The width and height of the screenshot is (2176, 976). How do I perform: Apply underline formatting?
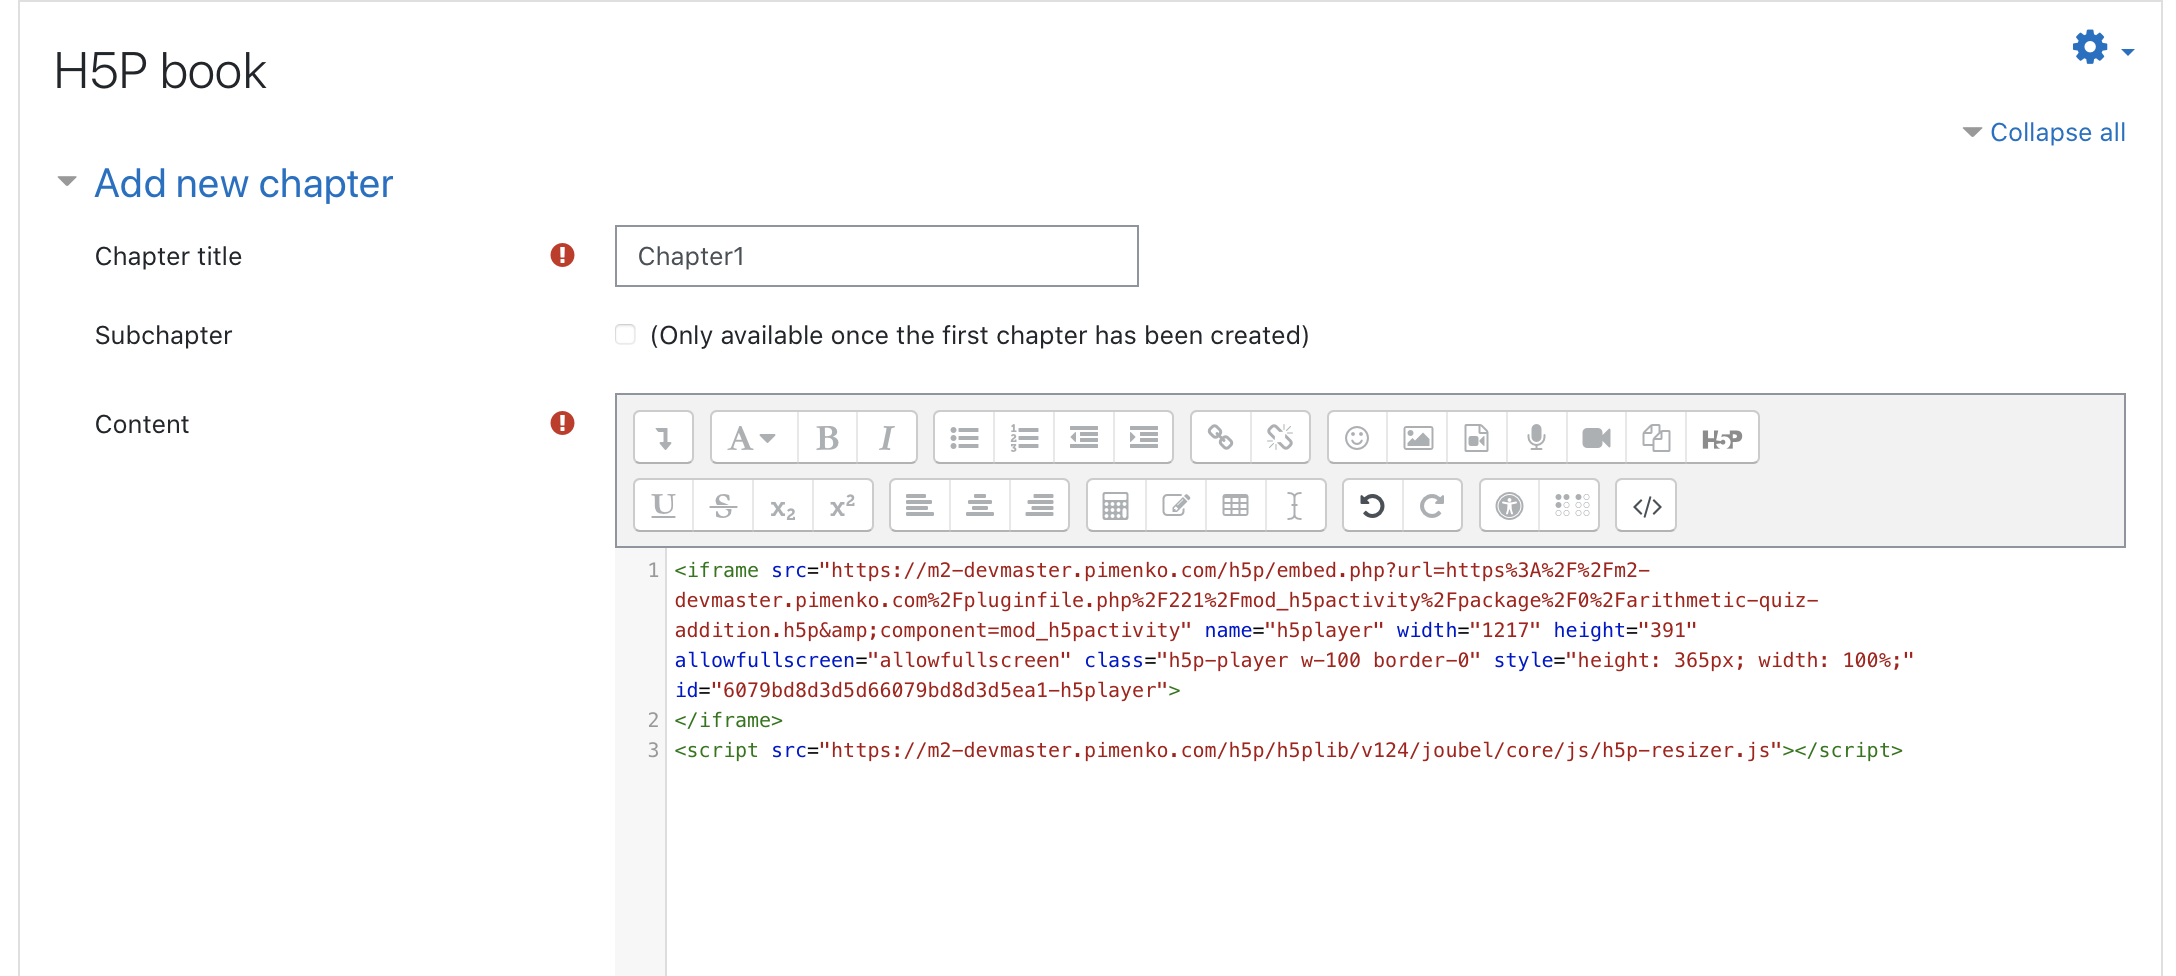point(663,506)
